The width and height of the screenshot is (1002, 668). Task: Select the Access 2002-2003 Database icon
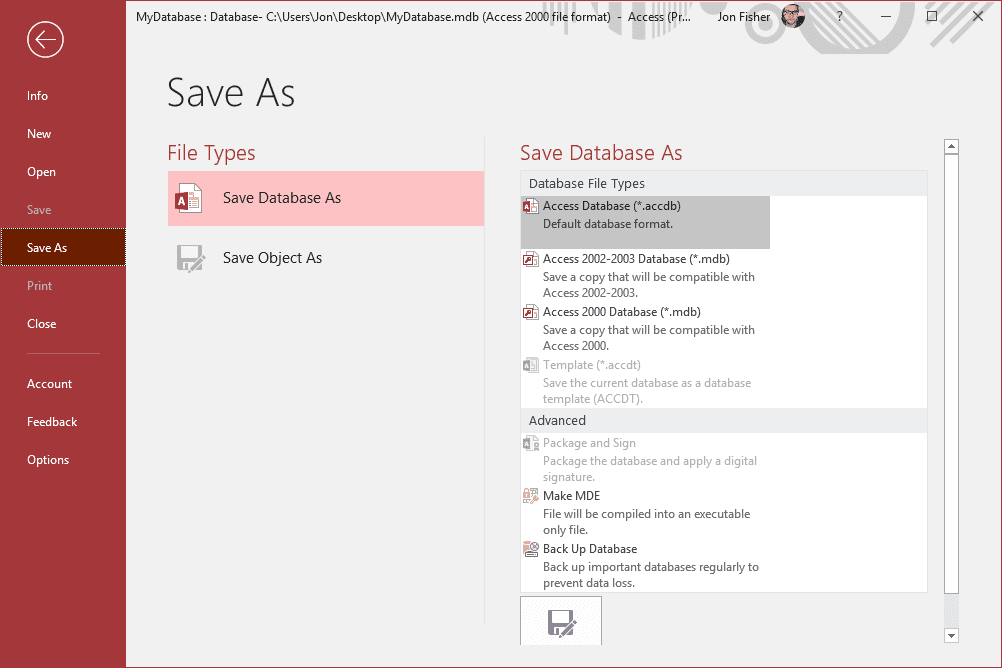[x=531, y=259]
